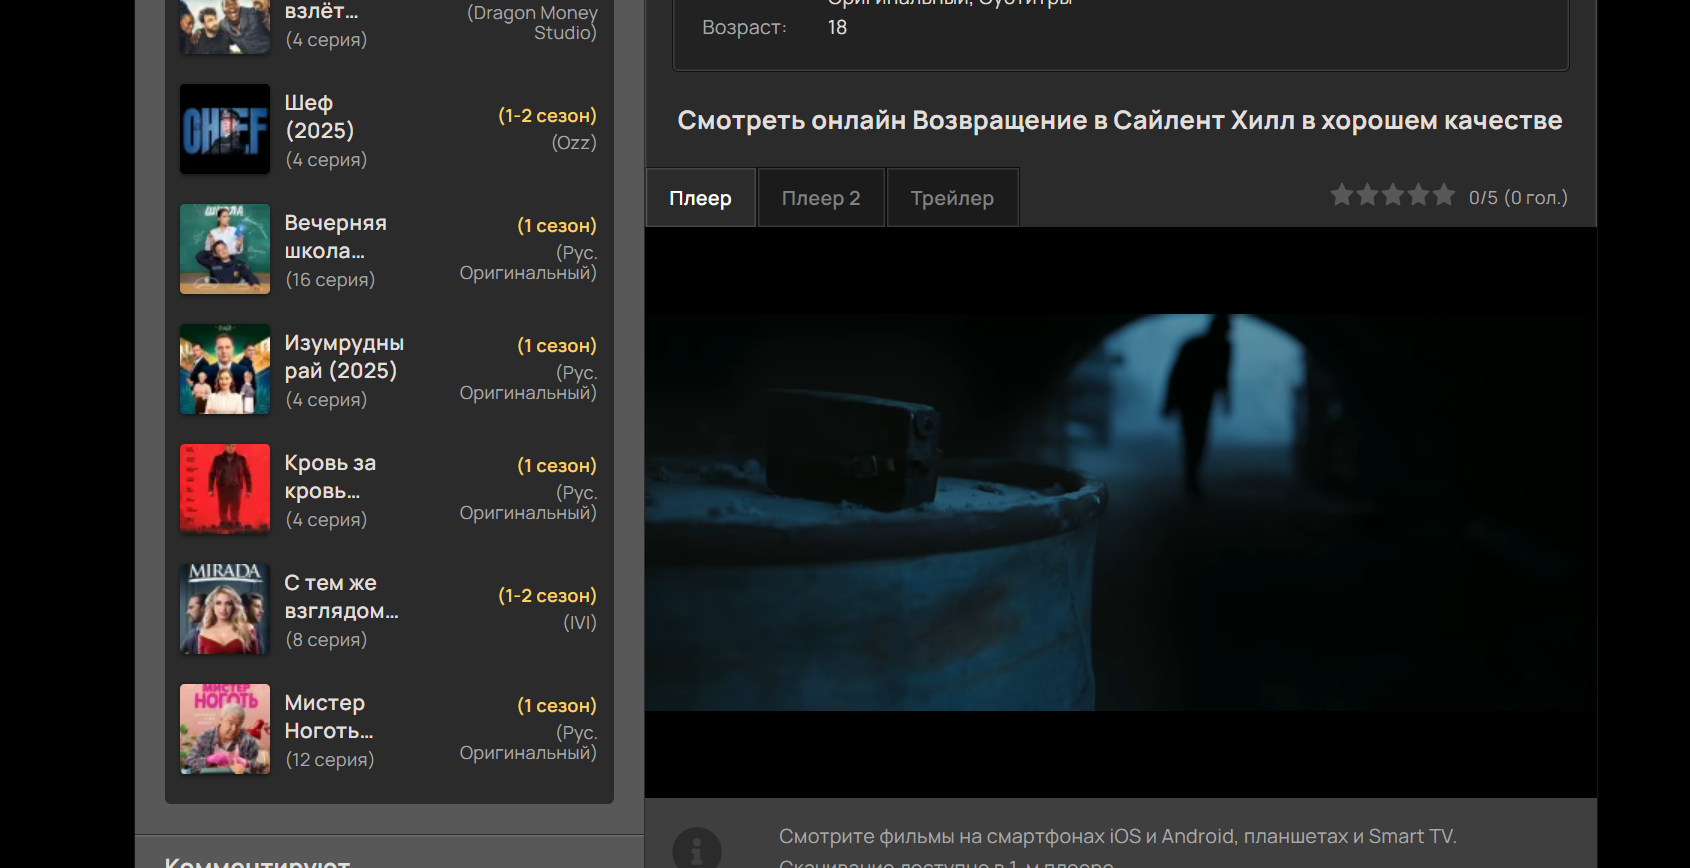Open the С тем же взглядом poster

225,609
